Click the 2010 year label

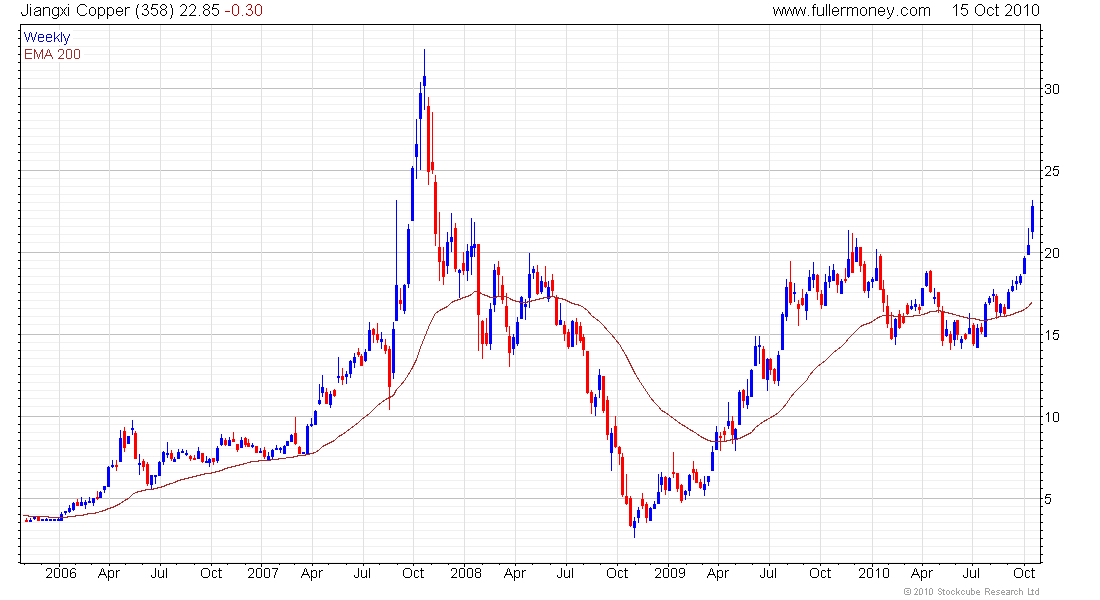[873, 573]
